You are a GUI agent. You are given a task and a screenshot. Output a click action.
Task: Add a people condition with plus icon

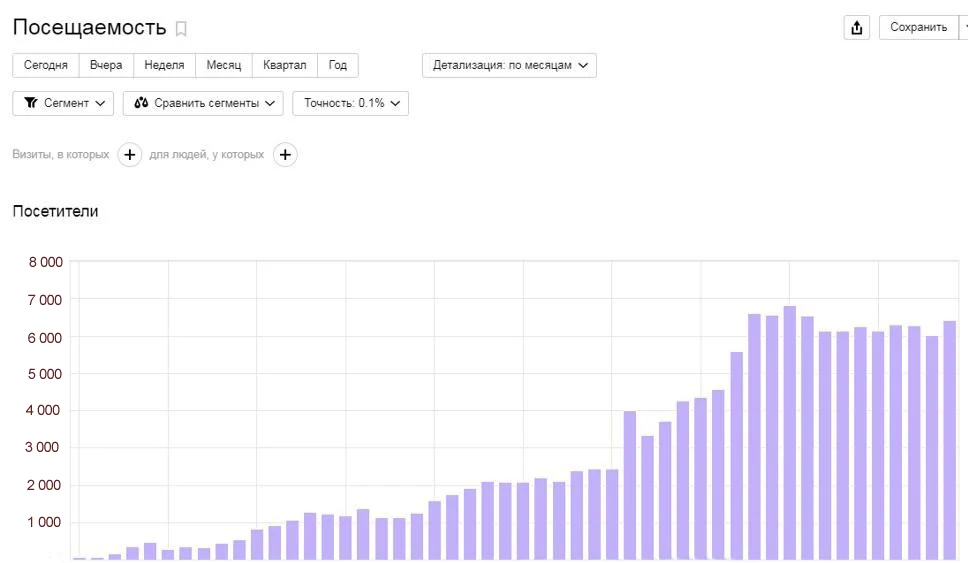click(x=285, y=155)
